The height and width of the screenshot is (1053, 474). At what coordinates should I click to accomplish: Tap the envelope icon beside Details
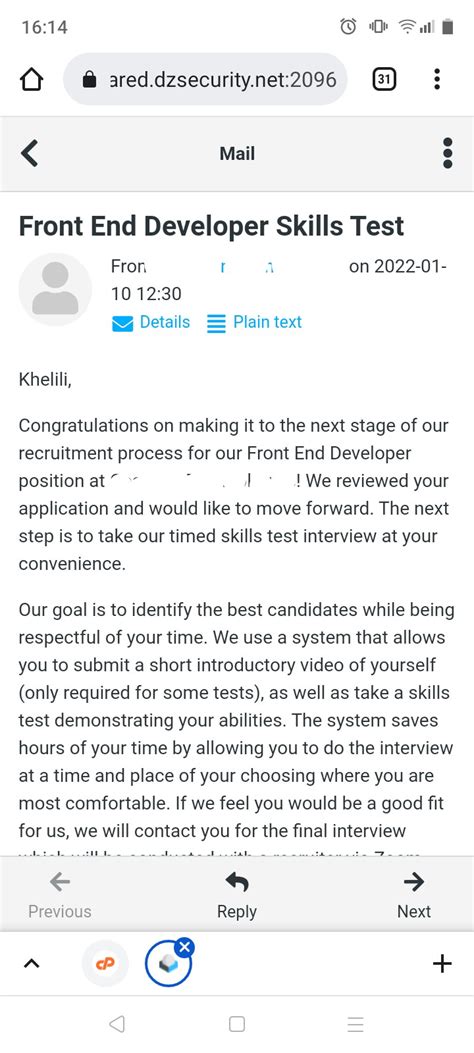point(122,325)
